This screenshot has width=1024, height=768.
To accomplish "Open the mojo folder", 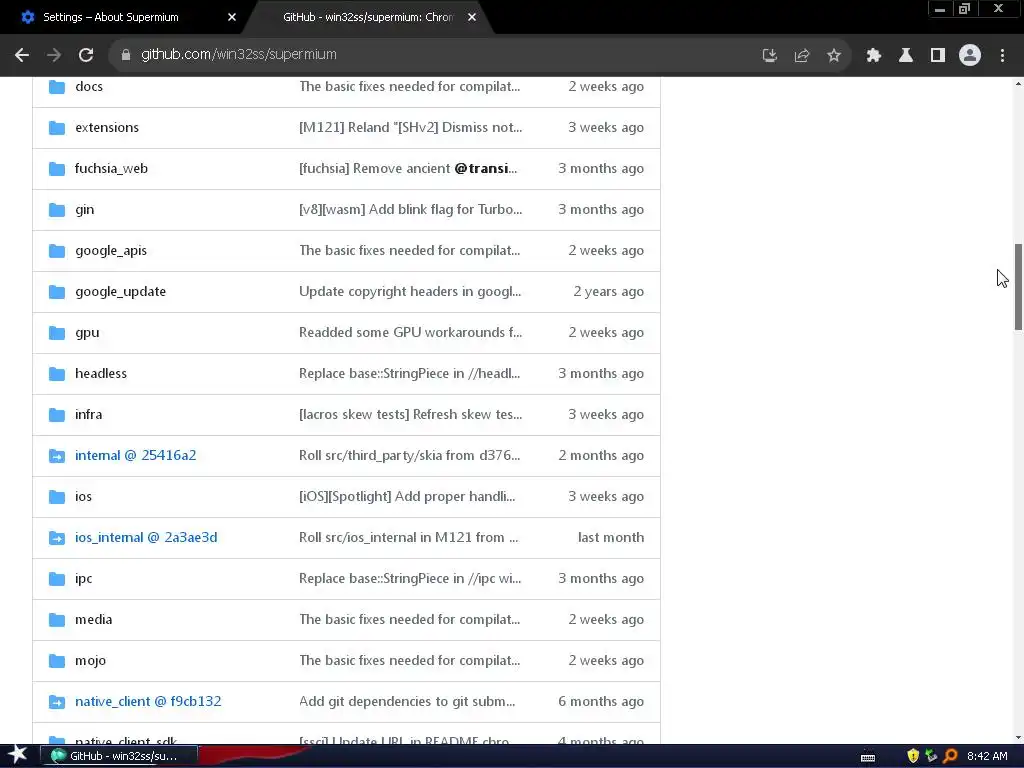I will pyautogui.click(x=90, y=660).
